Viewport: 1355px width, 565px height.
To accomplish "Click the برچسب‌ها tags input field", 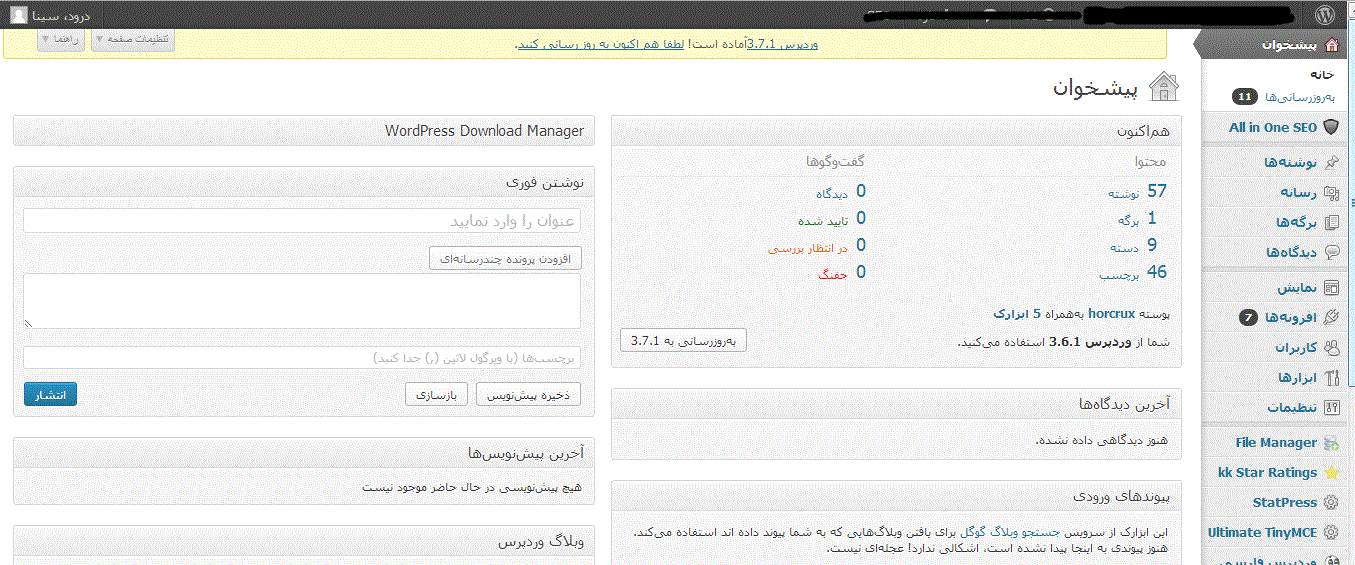I will pos(301,358).
